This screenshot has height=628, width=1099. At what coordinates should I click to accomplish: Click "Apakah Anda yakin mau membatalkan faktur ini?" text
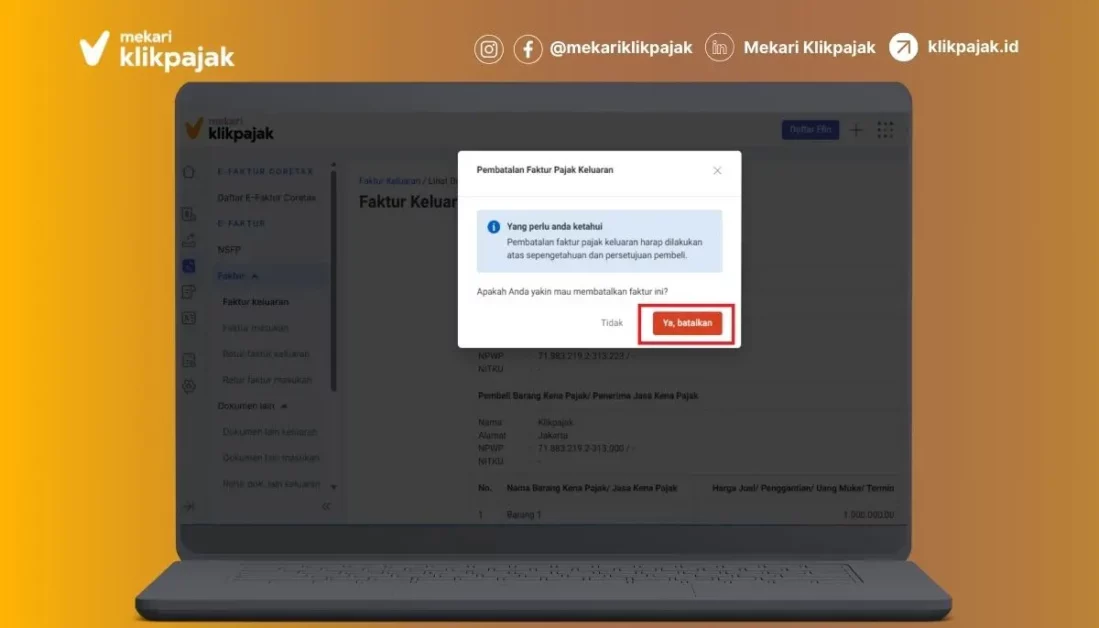pos(572,292)
